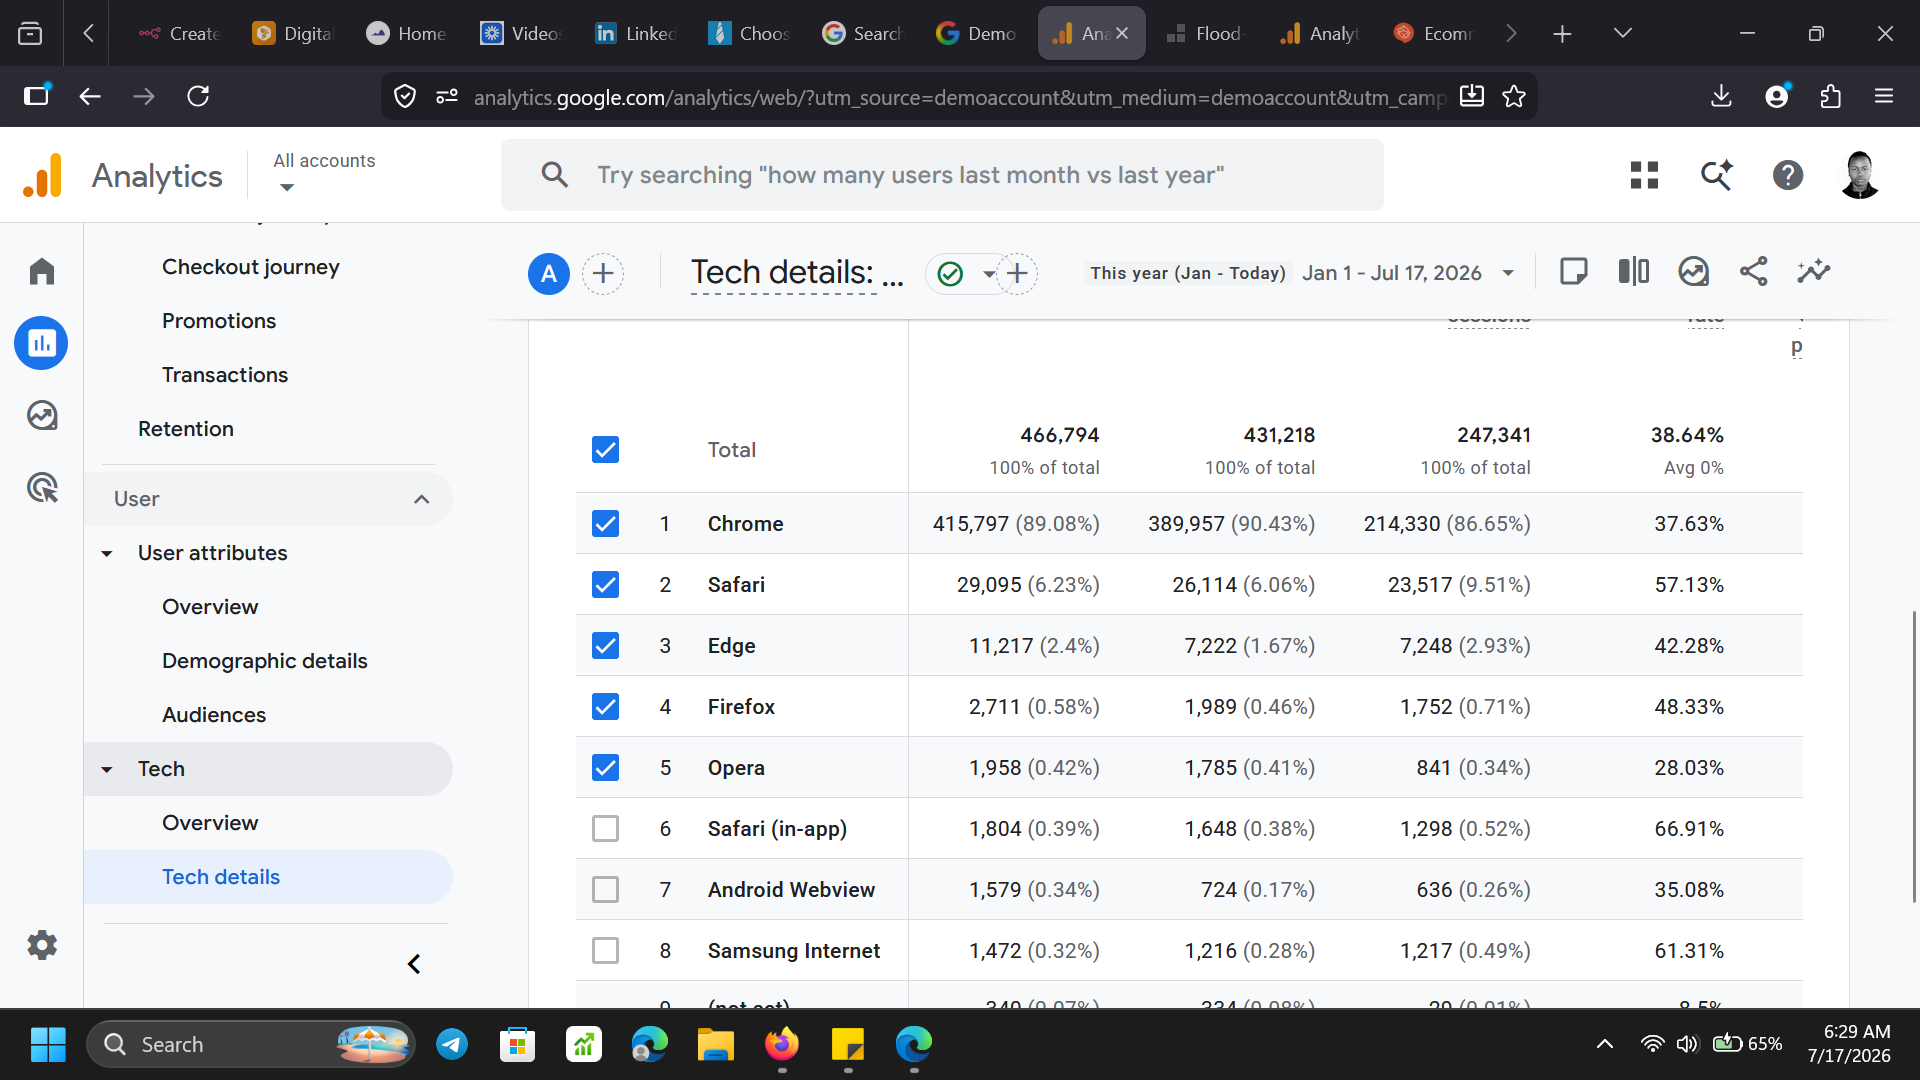This screenshot has height=1080, width=1920.
Task: Collapse the Tech tree arrow
Action: 107,769
